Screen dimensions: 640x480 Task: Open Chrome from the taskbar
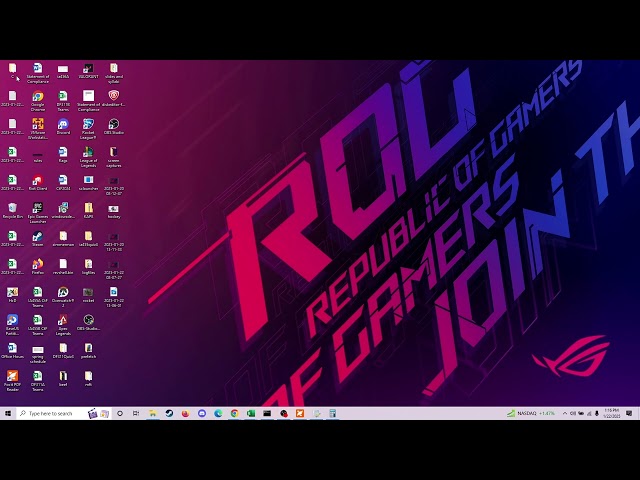point(234,413)
